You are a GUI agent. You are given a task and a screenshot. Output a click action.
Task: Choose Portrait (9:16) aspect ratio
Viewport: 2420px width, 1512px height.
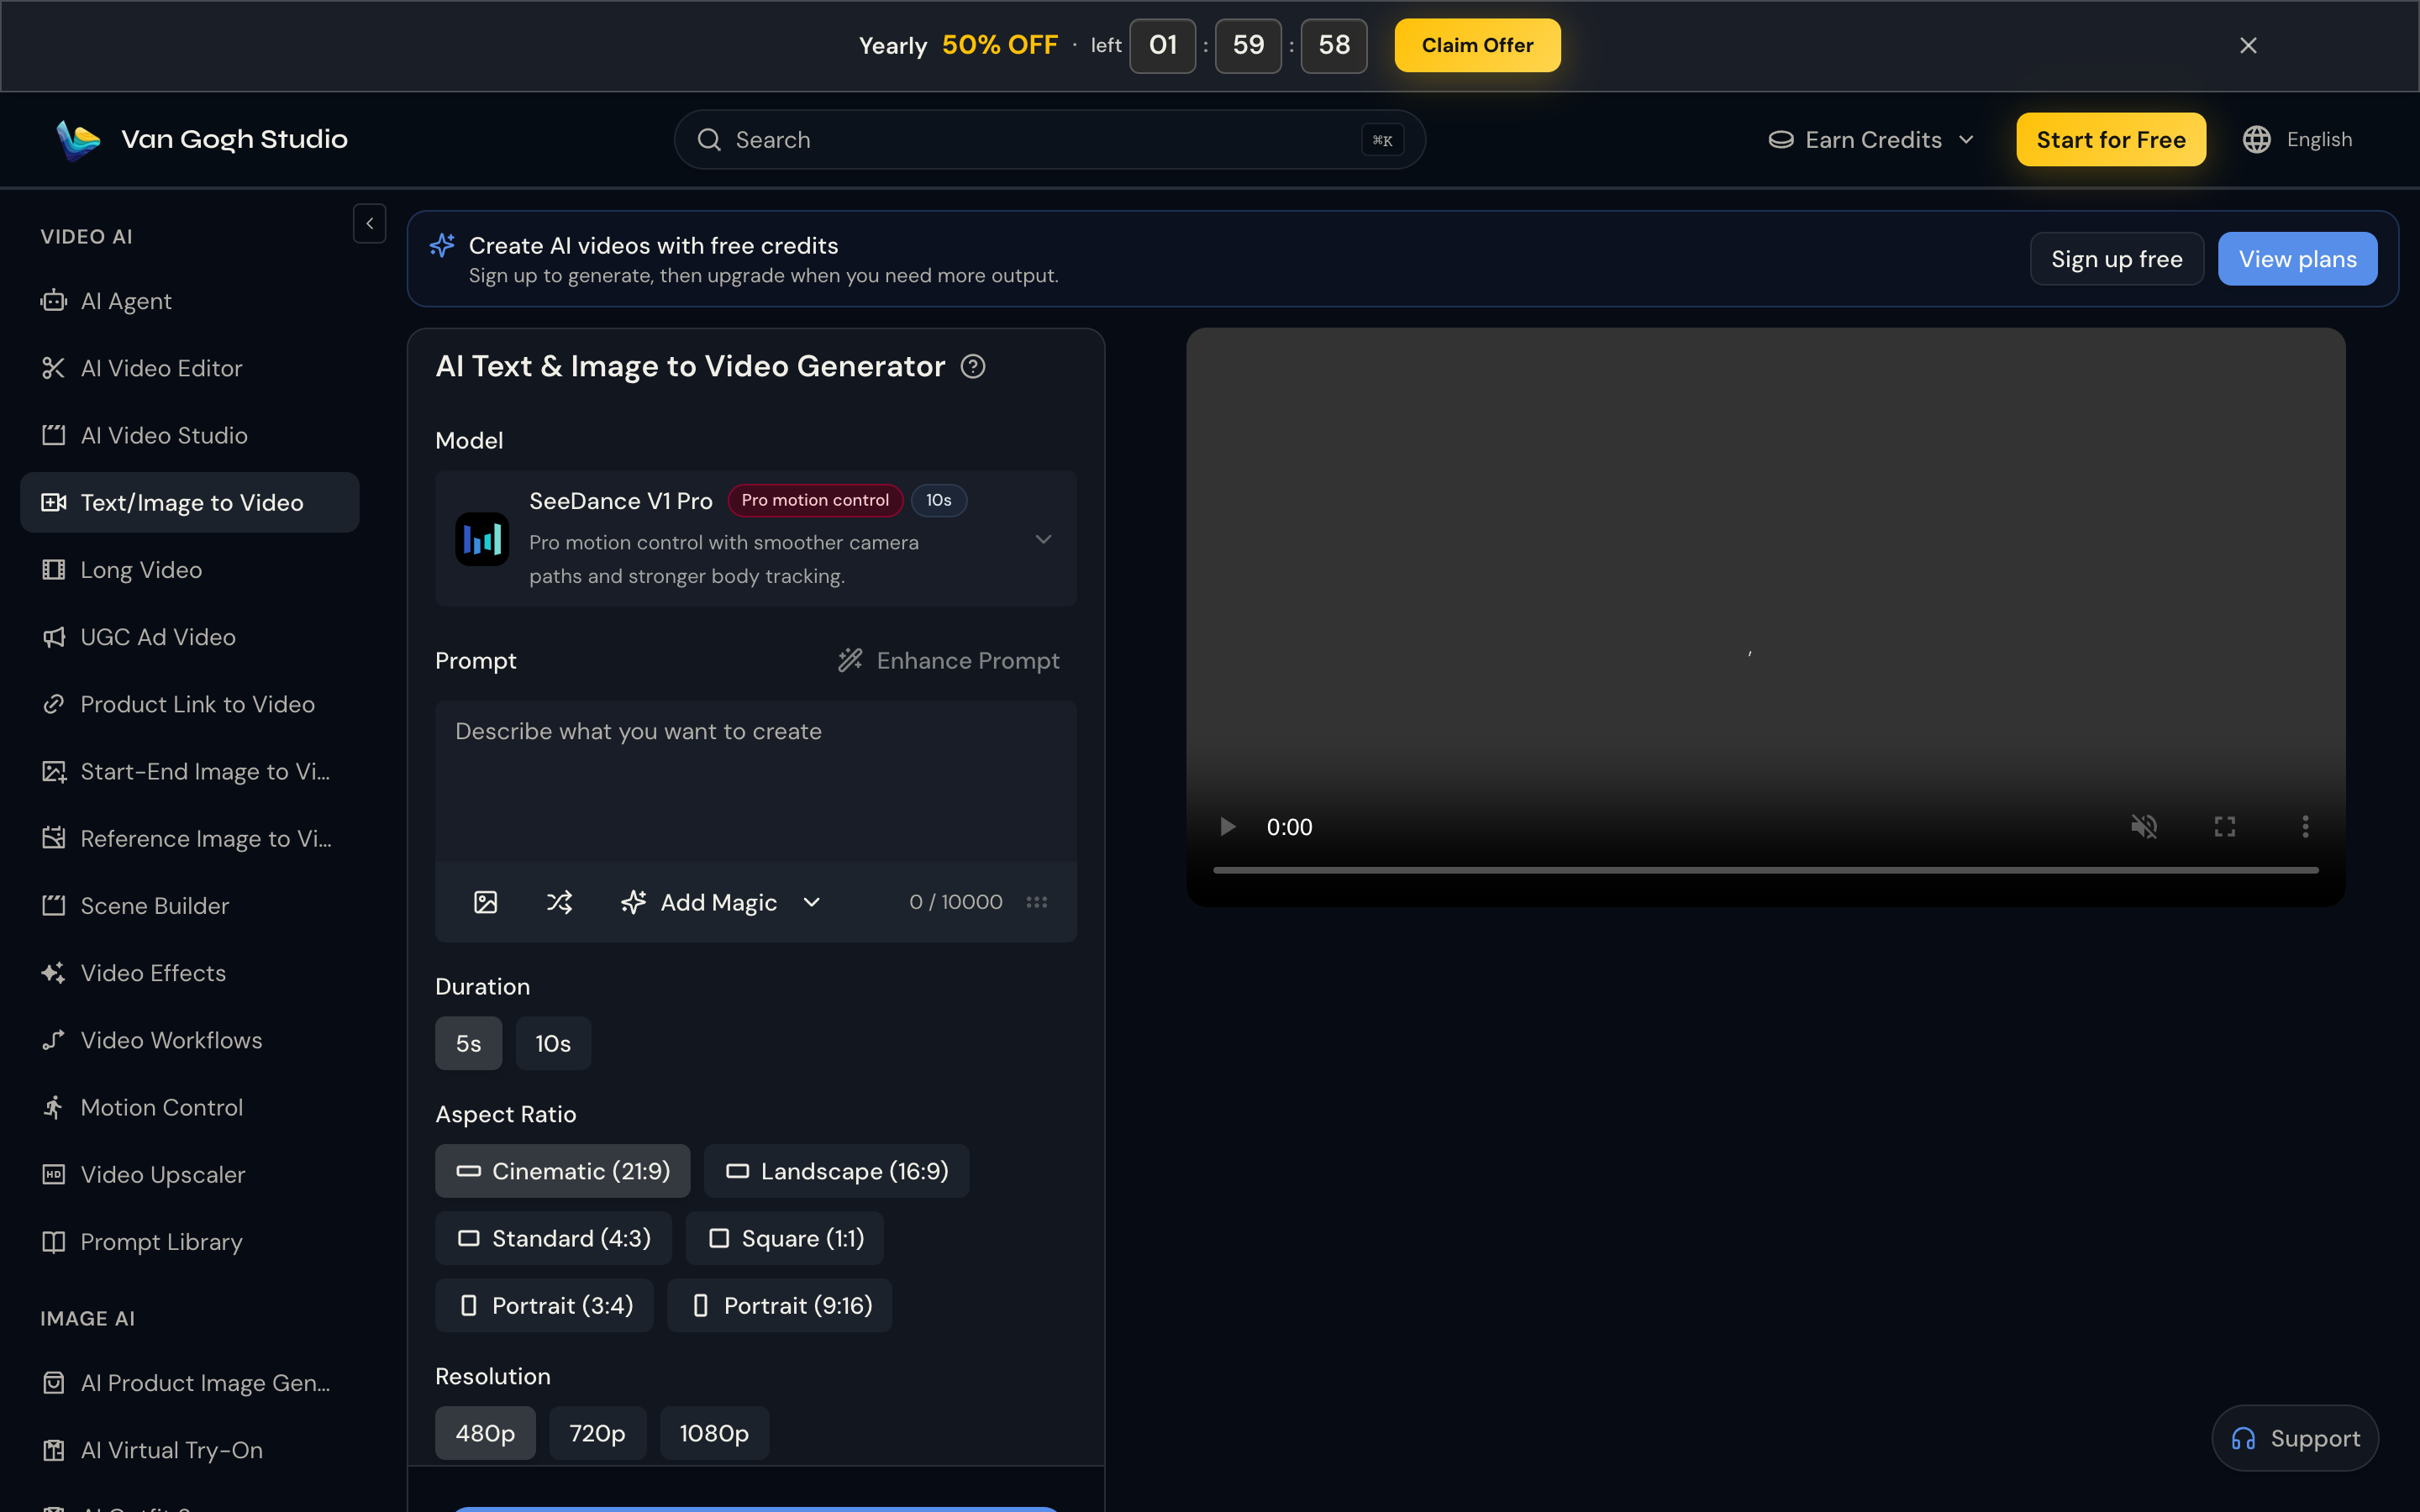pyautogui.click(x=780, y=1305)
